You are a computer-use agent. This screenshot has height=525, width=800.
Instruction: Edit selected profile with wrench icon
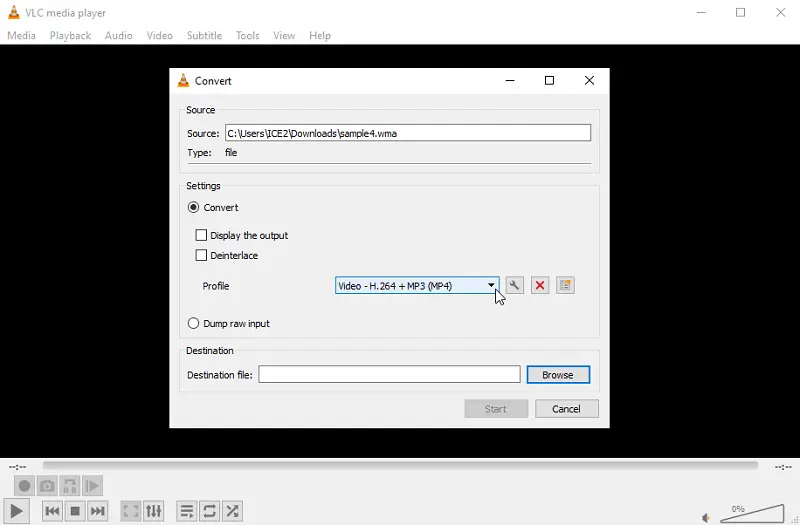[x=514, y=285]
